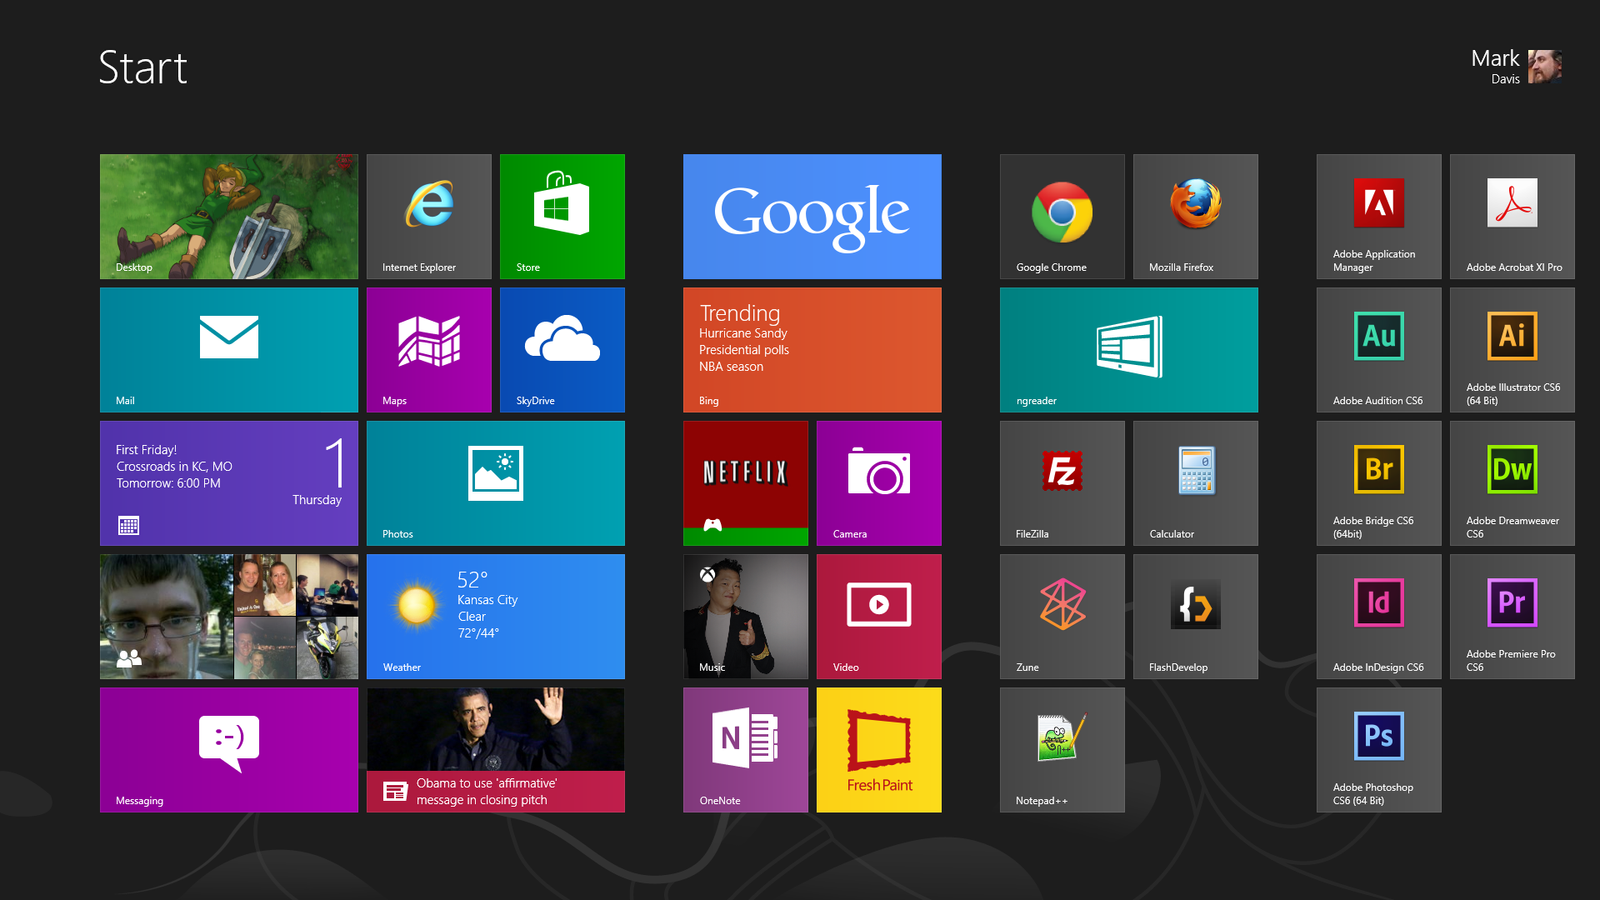Screen dimensions: 1600x900
Task: Launch Google Chrome from its tile
Action: tap(1062, 216)
